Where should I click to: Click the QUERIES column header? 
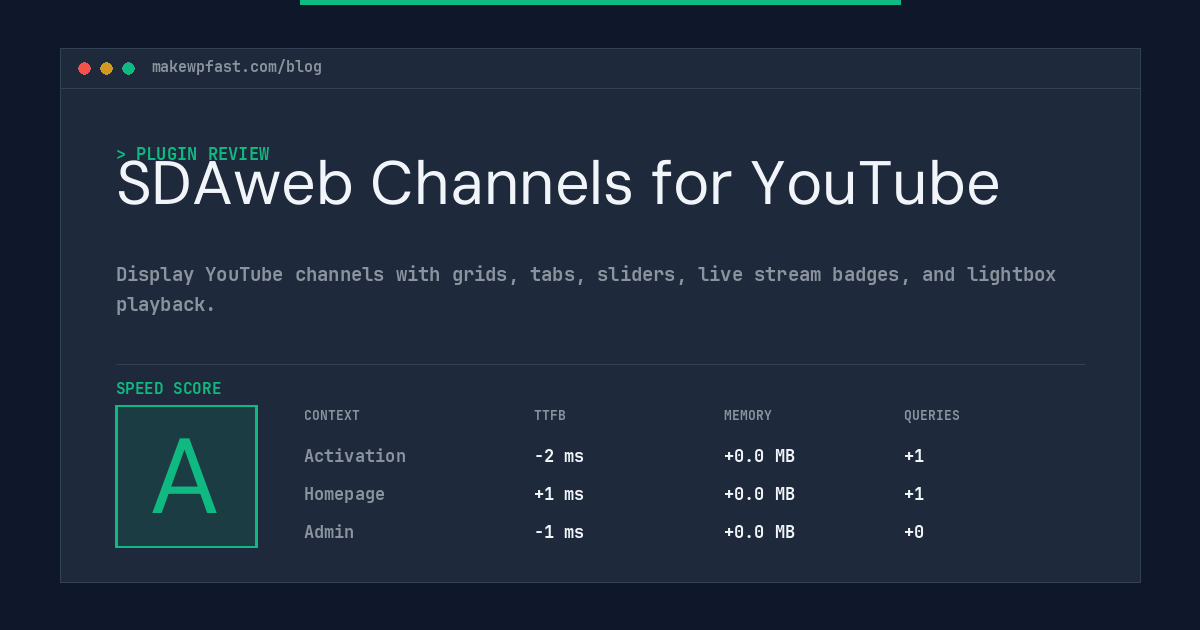click(x=932, y=416)
